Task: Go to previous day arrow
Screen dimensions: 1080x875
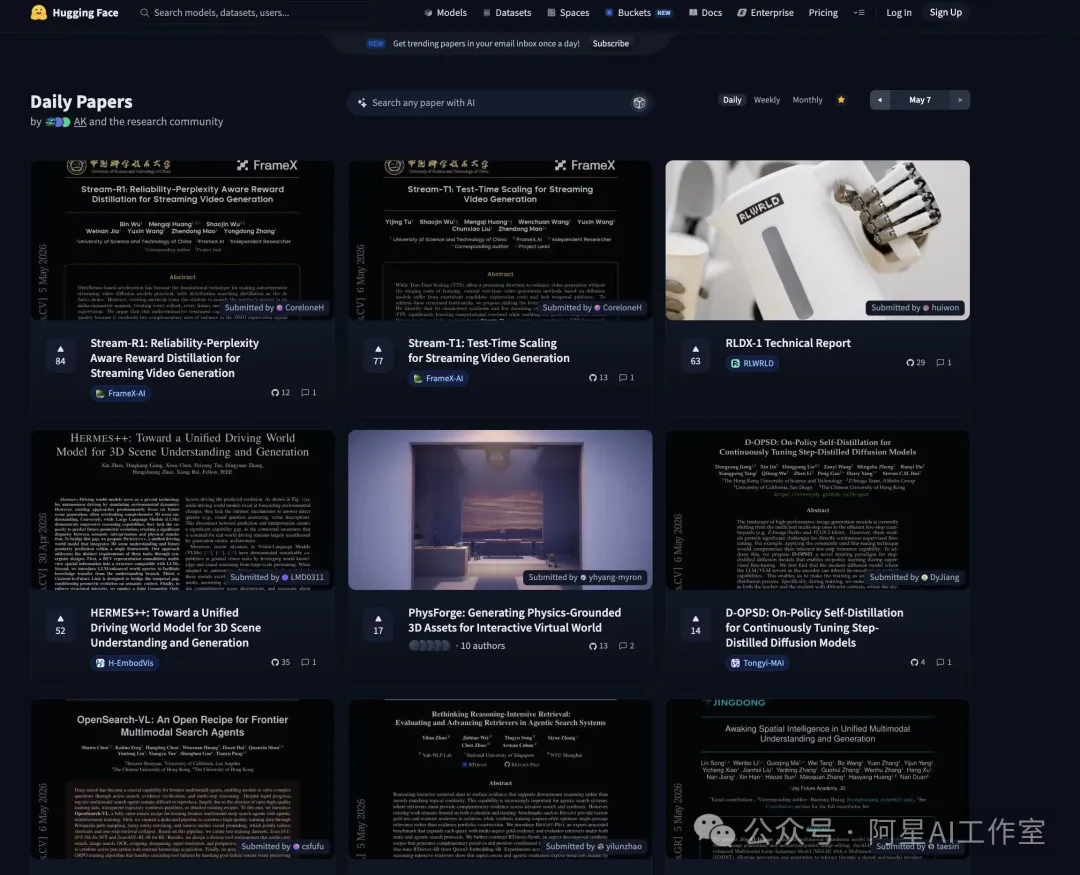Action: (880, 100)
